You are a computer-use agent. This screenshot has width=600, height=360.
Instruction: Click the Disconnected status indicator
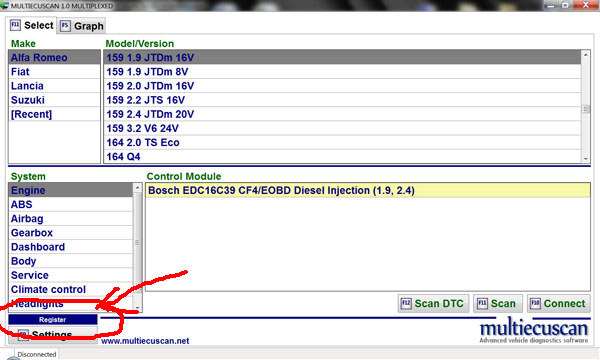click(x=37, y=354)
